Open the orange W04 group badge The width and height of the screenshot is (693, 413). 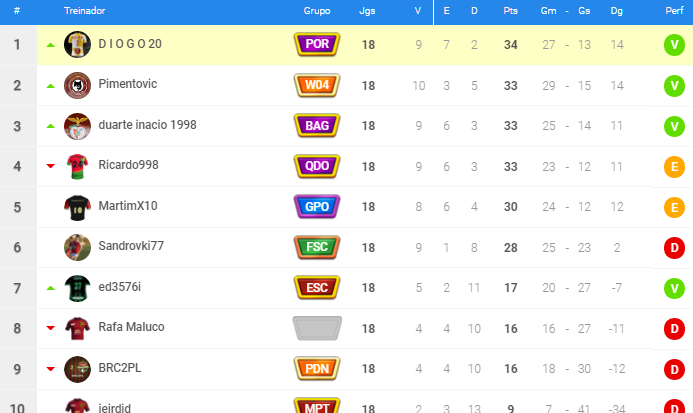tap(317, 85)
